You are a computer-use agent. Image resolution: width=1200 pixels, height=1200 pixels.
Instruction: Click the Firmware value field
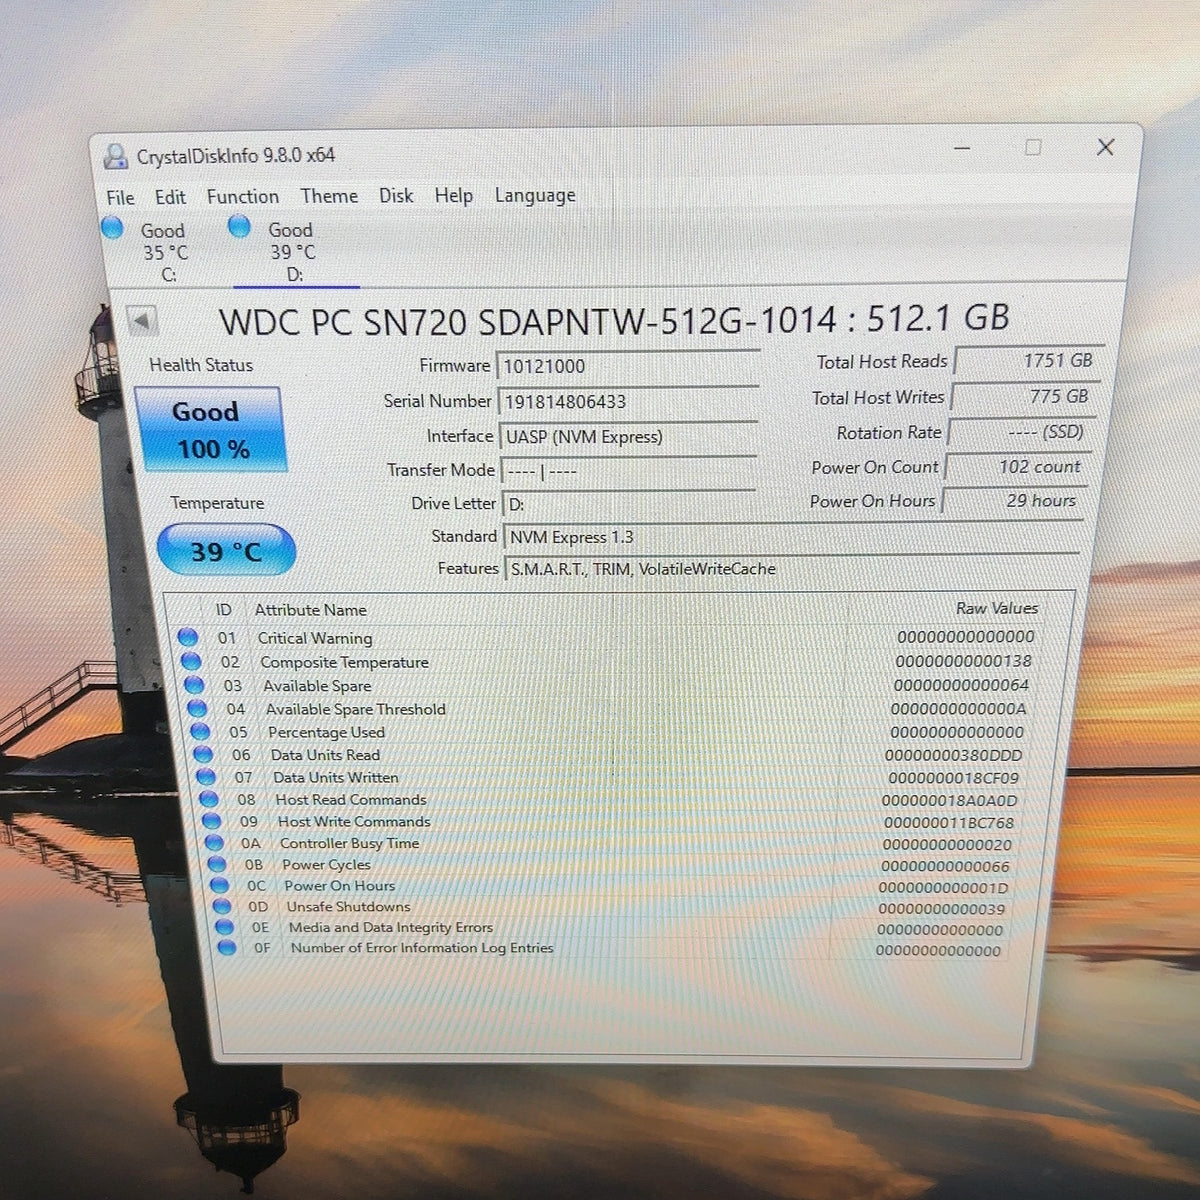(628, 366)
